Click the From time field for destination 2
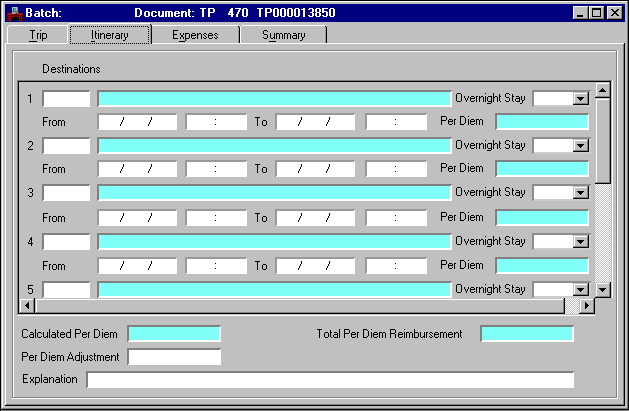629x411 pixels. point(216,169)
